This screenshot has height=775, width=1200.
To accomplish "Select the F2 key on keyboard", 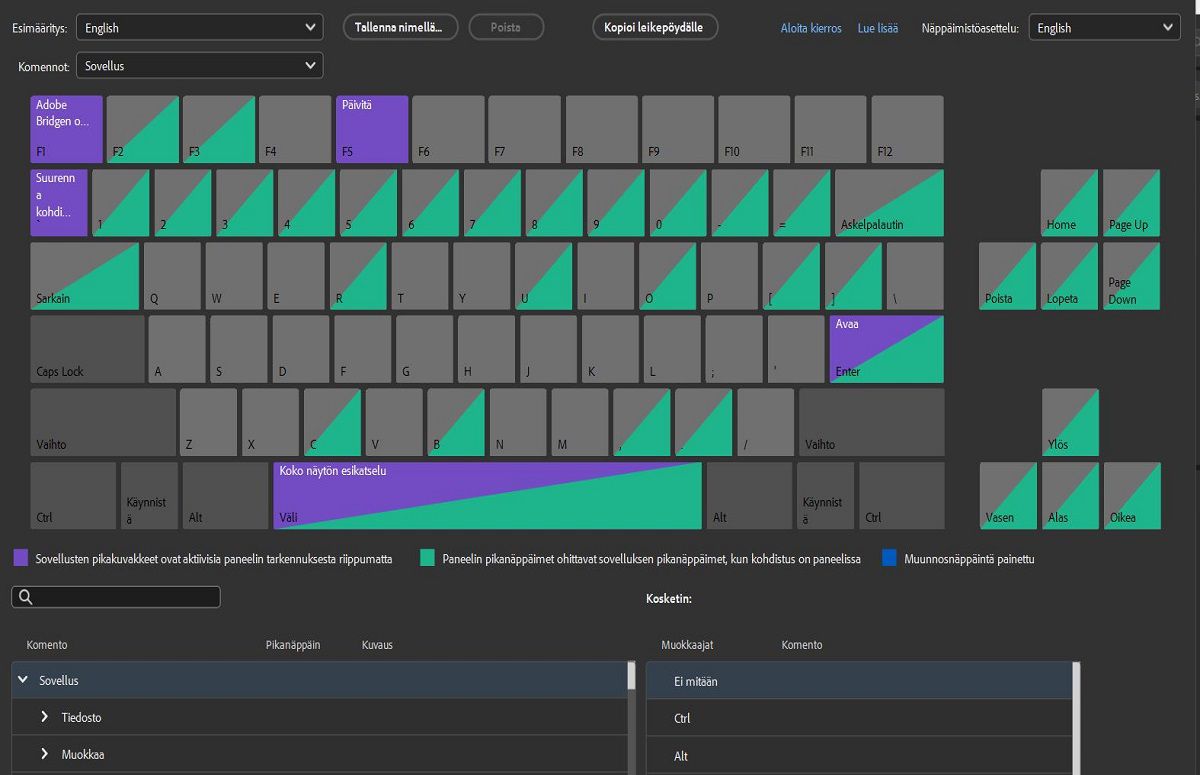I will click(143, 129).
